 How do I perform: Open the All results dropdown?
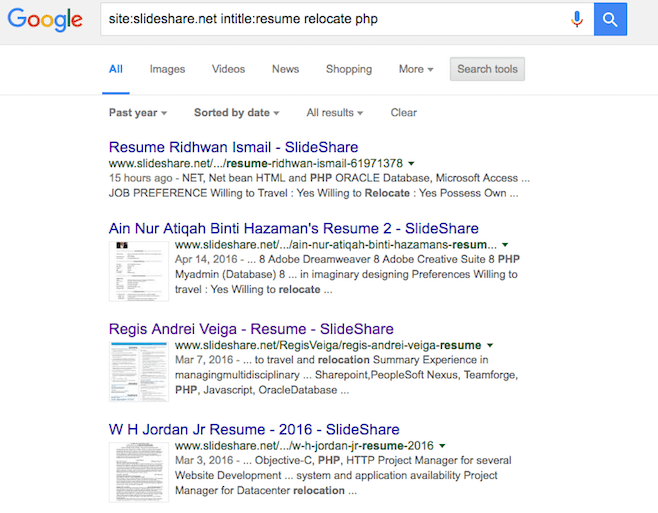[x=334, y=113]
